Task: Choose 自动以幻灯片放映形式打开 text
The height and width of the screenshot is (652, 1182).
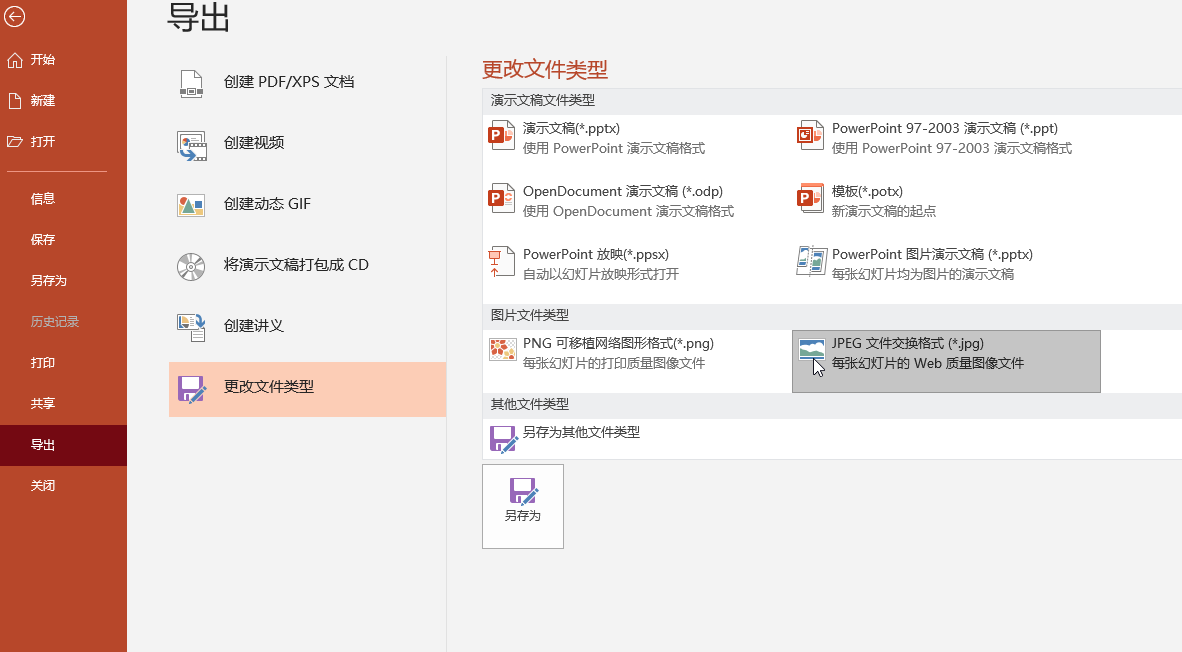Action: [601, 274]
